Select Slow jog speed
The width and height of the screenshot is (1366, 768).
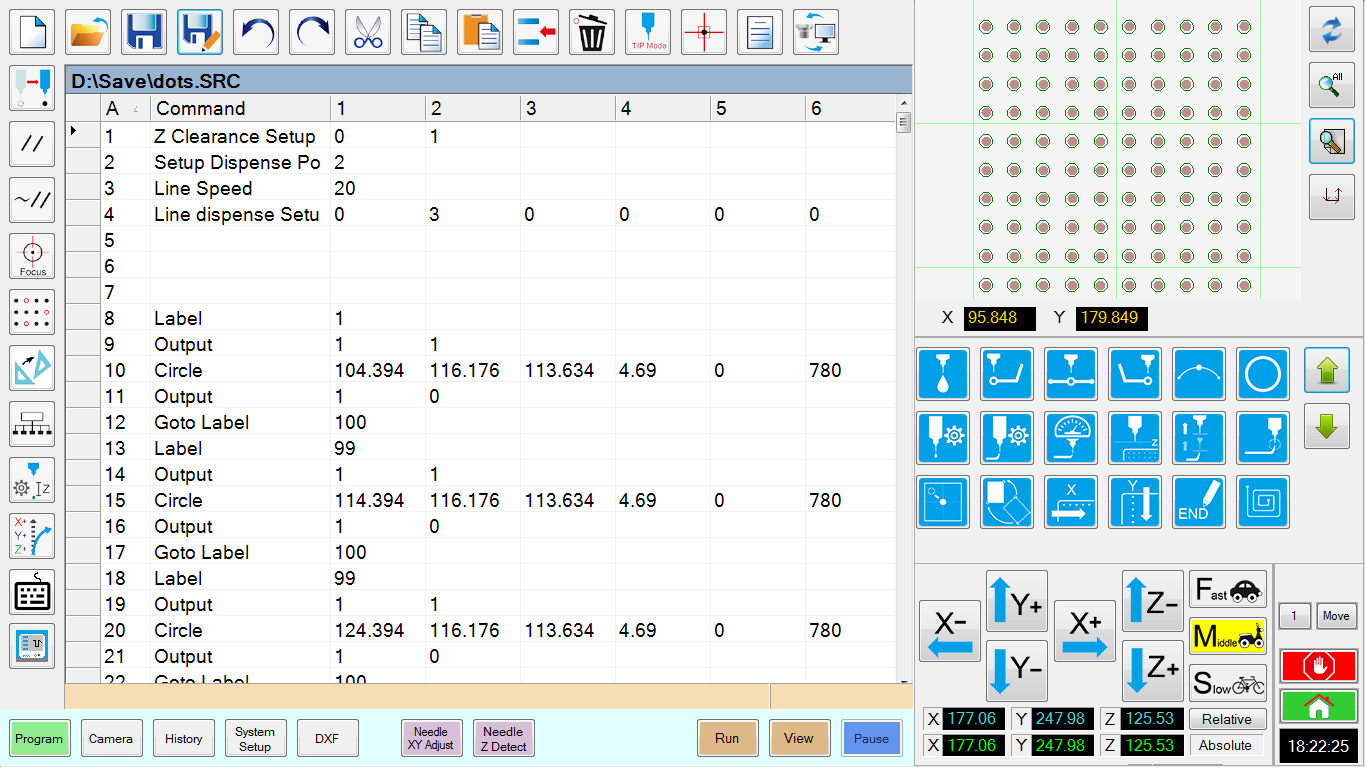click(1227, 683)
